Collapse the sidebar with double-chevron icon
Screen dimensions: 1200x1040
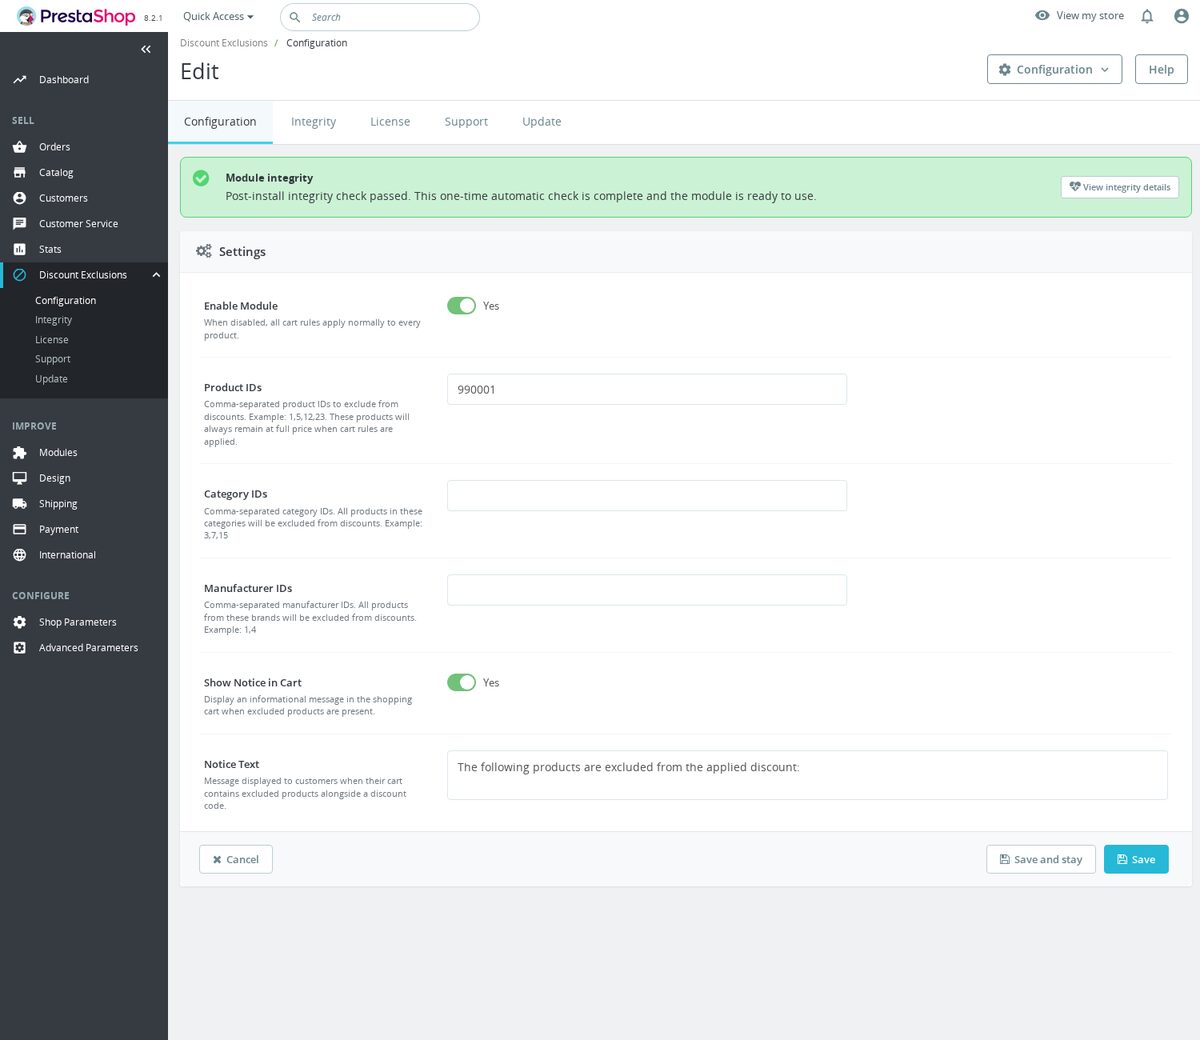coord(146,49)
